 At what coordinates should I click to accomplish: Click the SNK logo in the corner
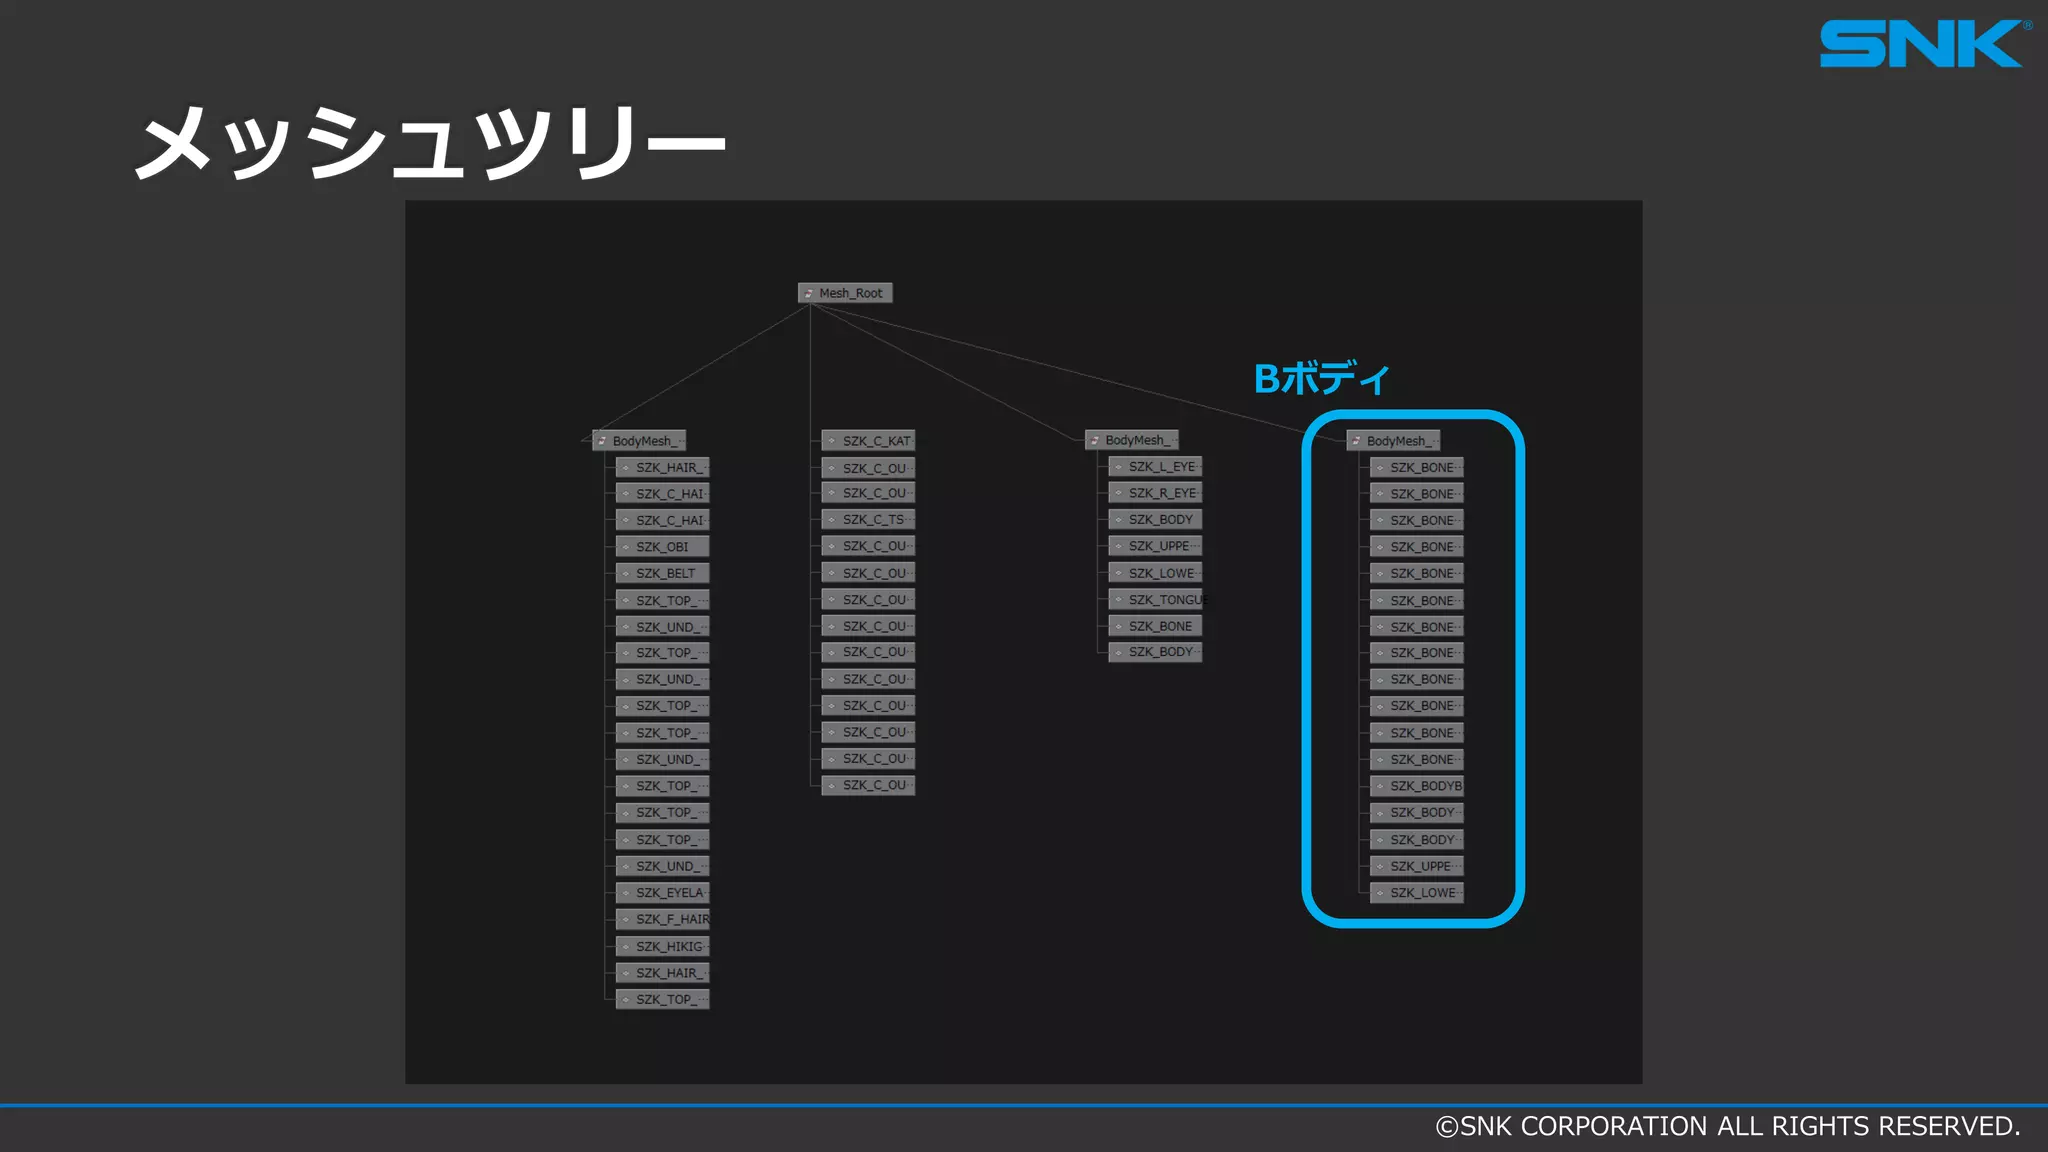(1922, 44)
